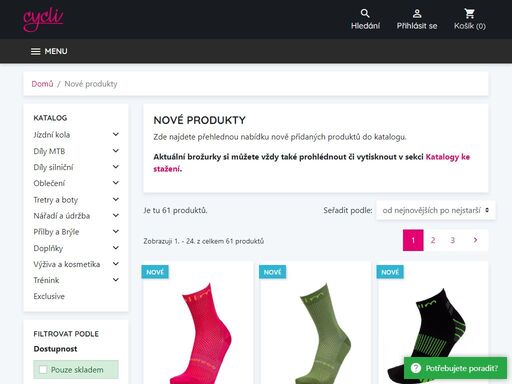Open search with the magnifier icon
The height and width of the screenshot is (384, 512).
pyautogui.click(x=365, y=13)
